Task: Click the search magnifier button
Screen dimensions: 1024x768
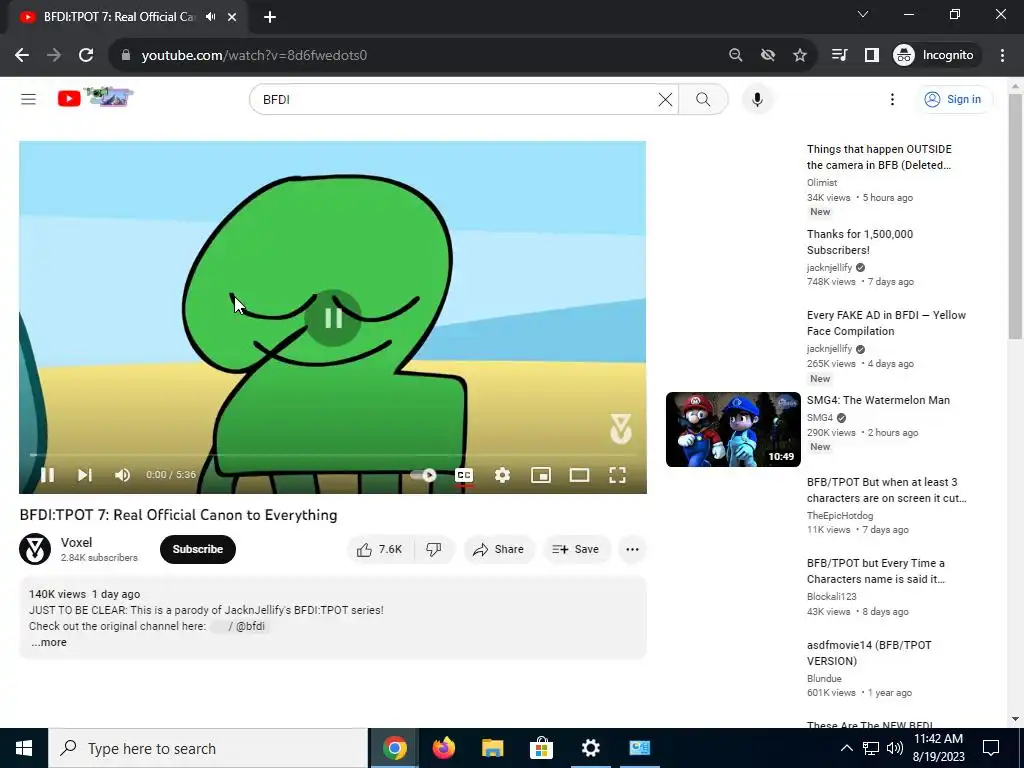Action: [703, 99]
